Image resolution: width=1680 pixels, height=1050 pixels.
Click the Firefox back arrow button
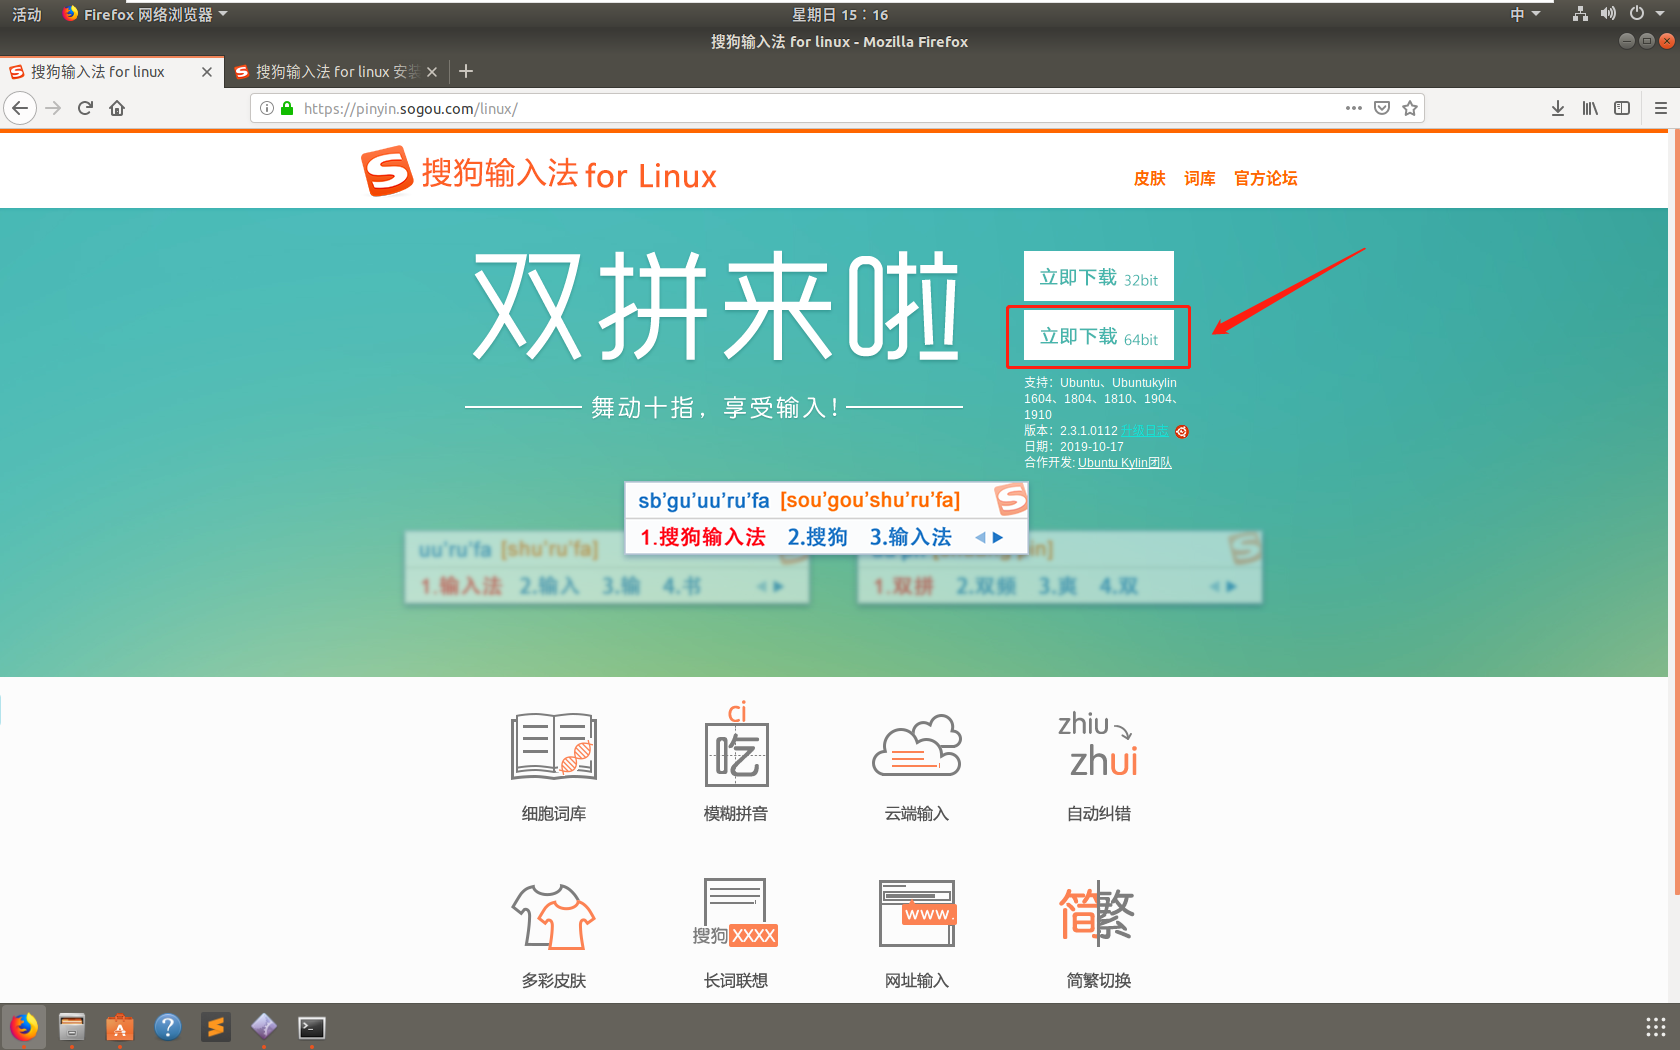pos(20,108)
